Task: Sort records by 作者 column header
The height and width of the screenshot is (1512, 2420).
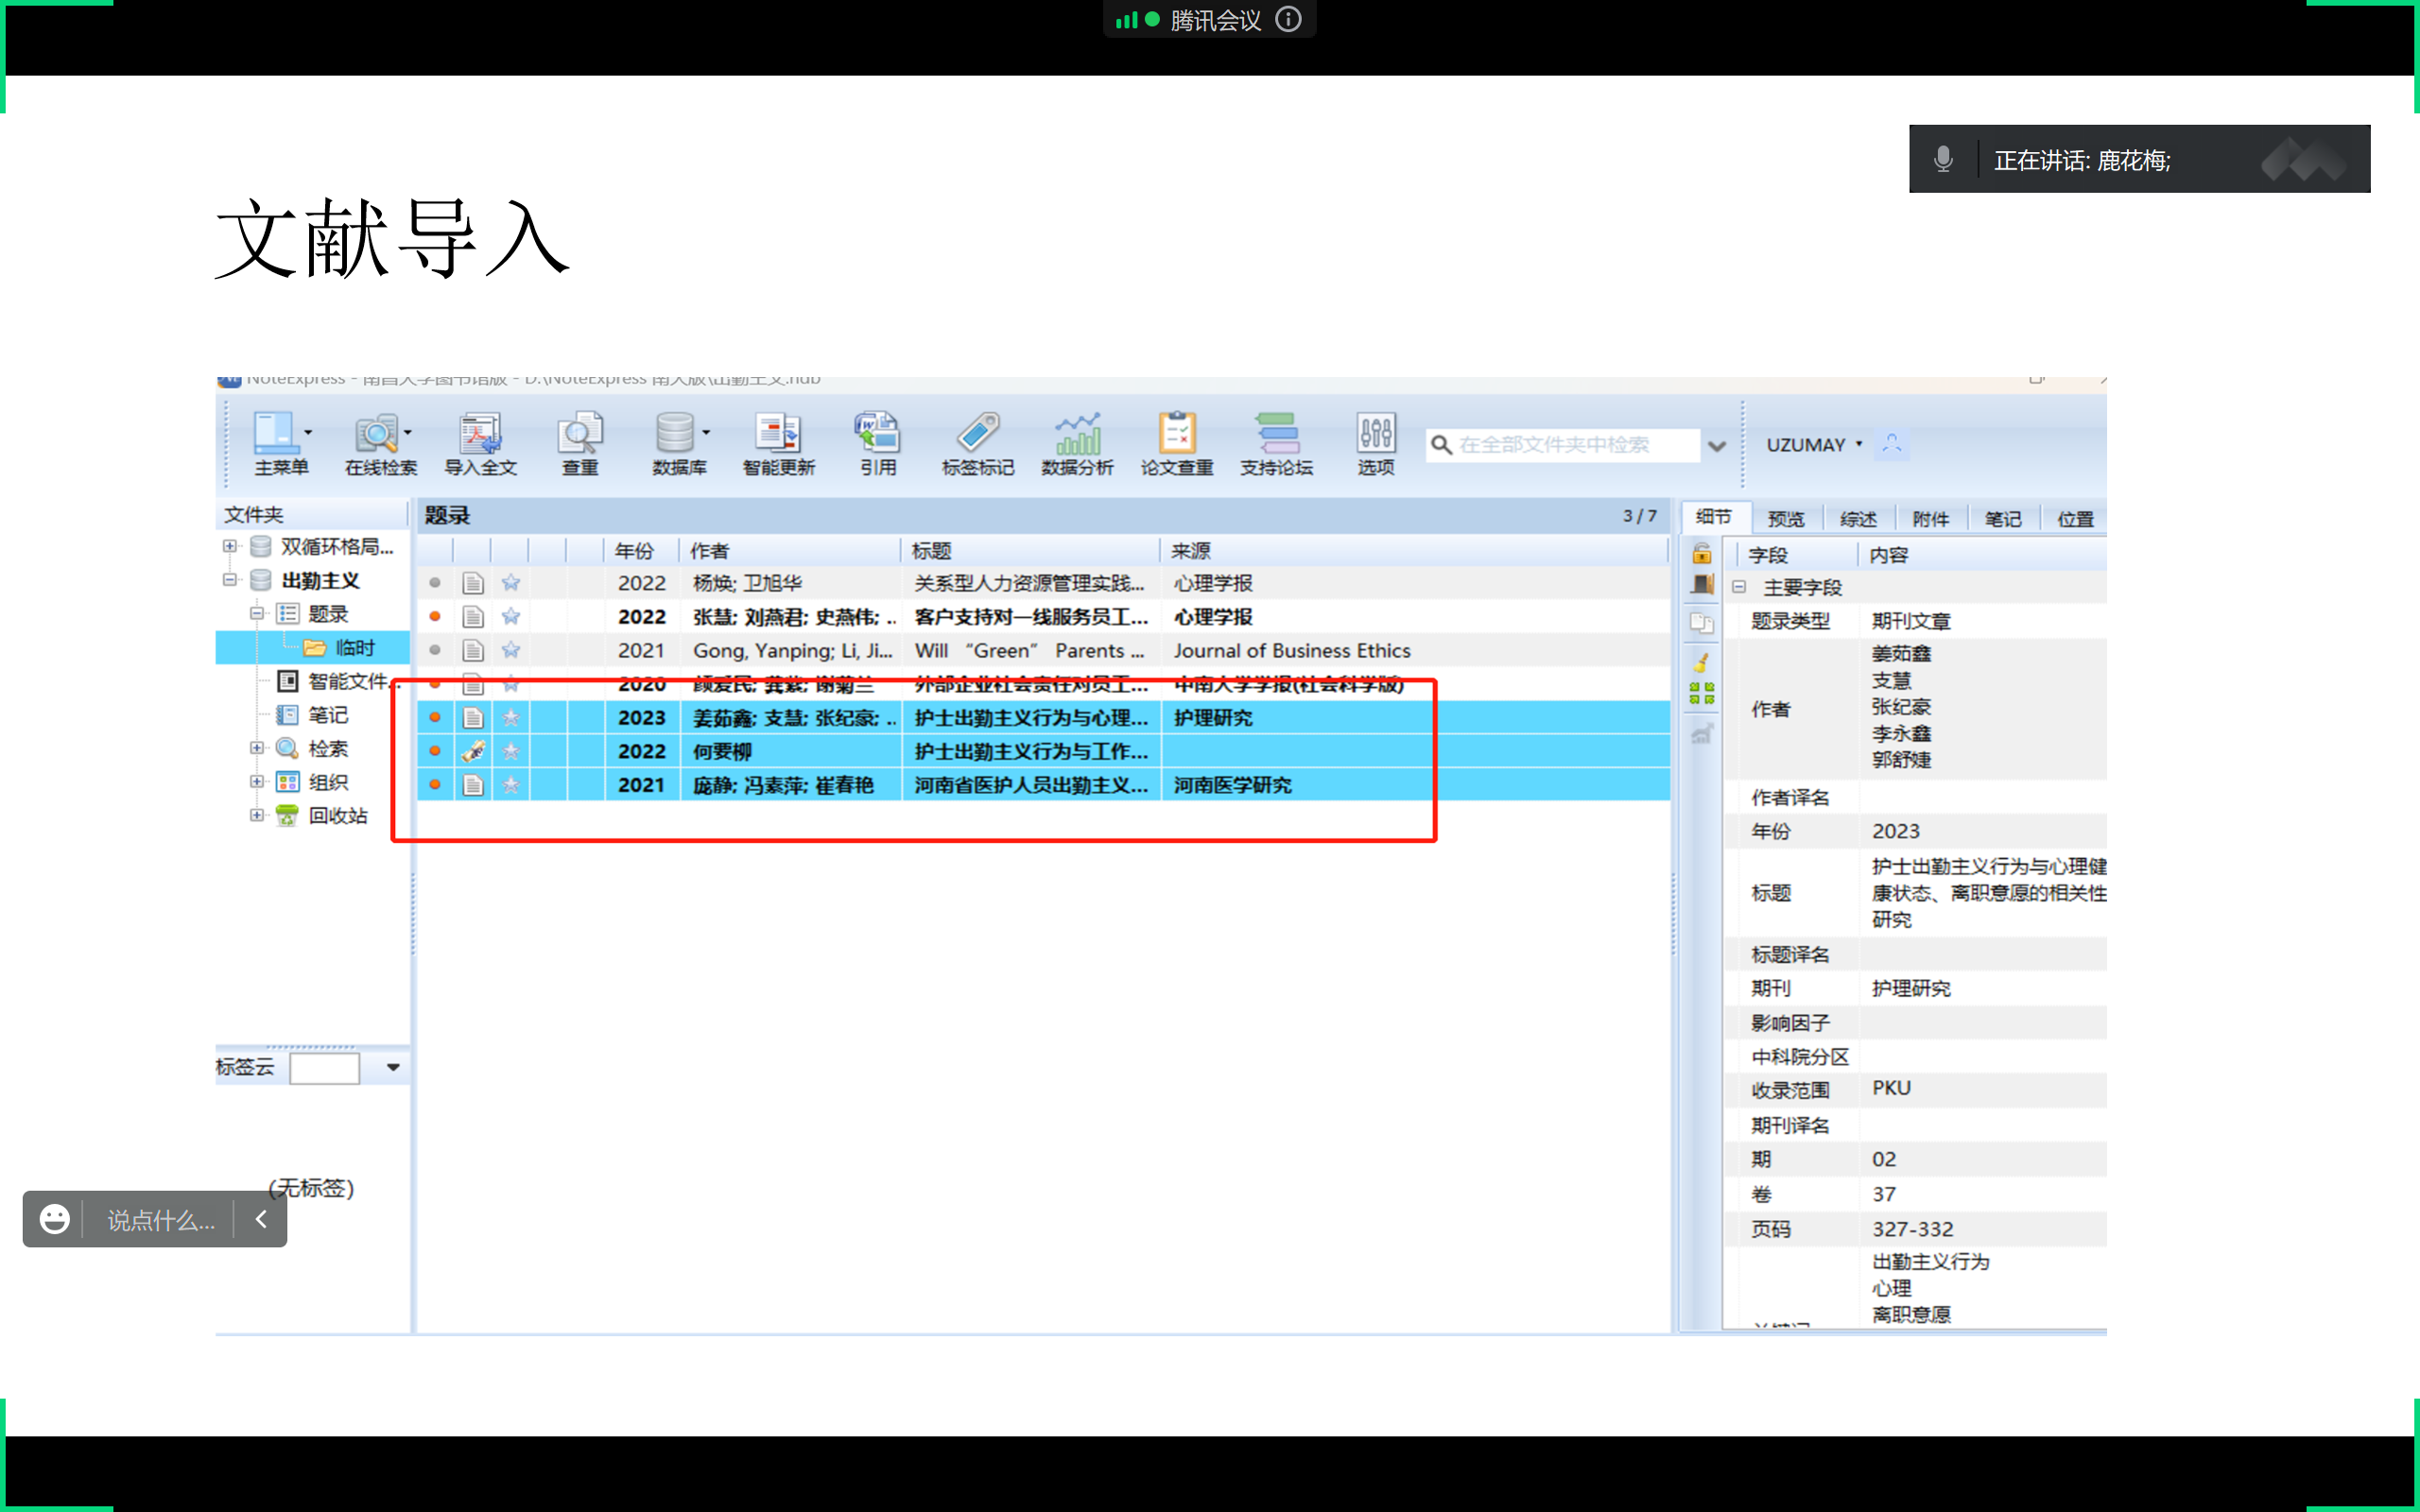Action: 790,551
